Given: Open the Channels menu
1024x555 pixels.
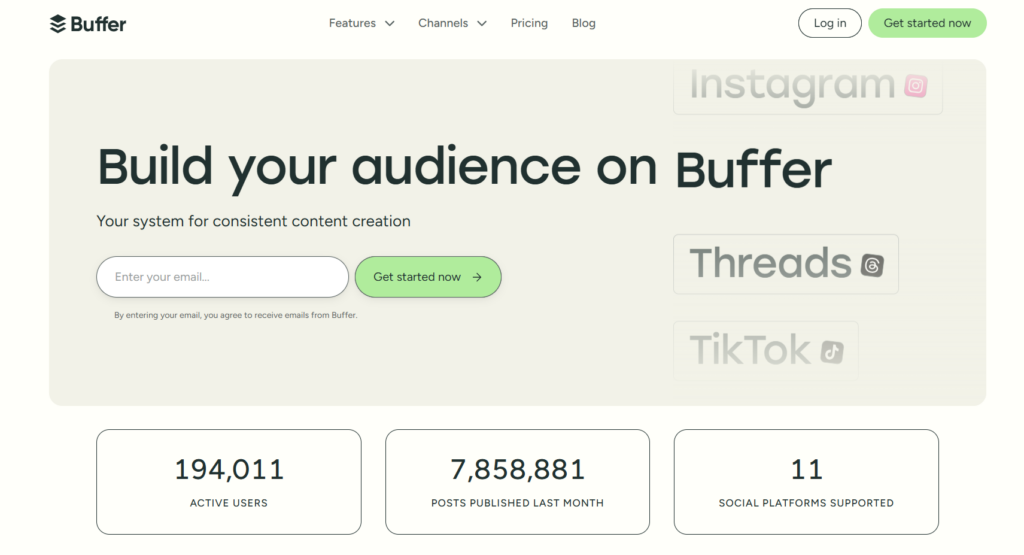Looking at the screenshot, I should tap(453, 23).
